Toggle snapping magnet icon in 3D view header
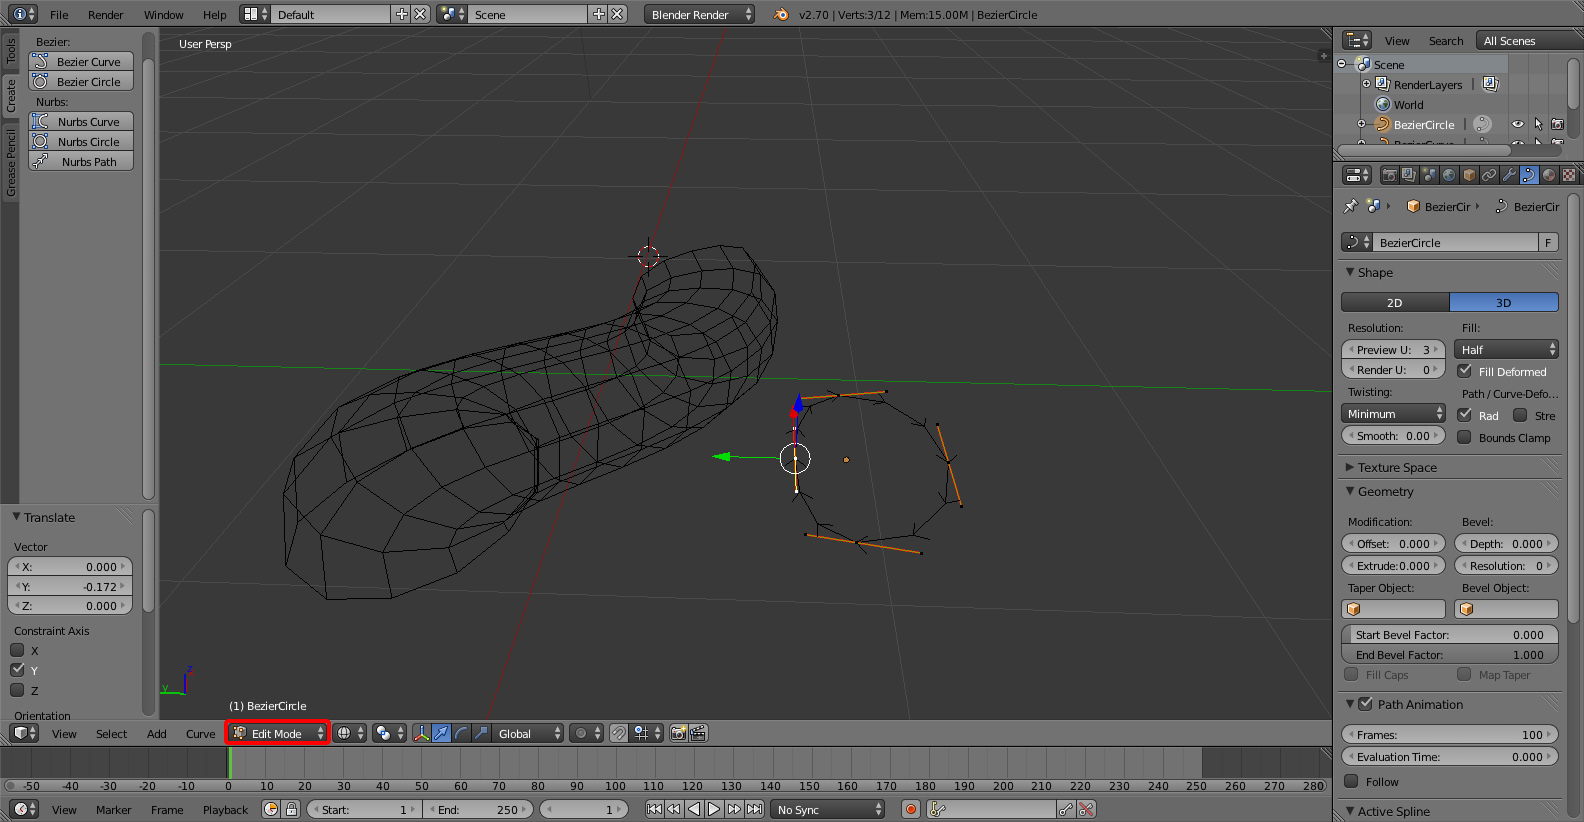Image resolution: width=1584 pixels, height=822 pixels. point(619,733)
